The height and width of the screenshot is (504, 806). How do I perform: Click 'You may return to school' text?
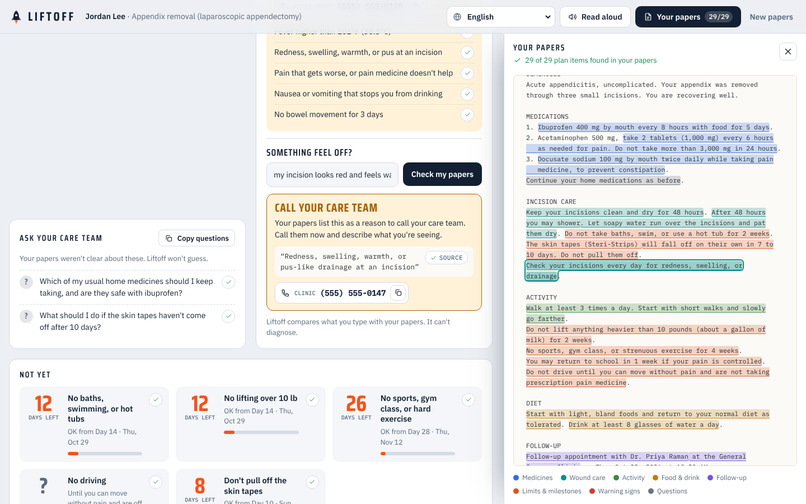644,362
